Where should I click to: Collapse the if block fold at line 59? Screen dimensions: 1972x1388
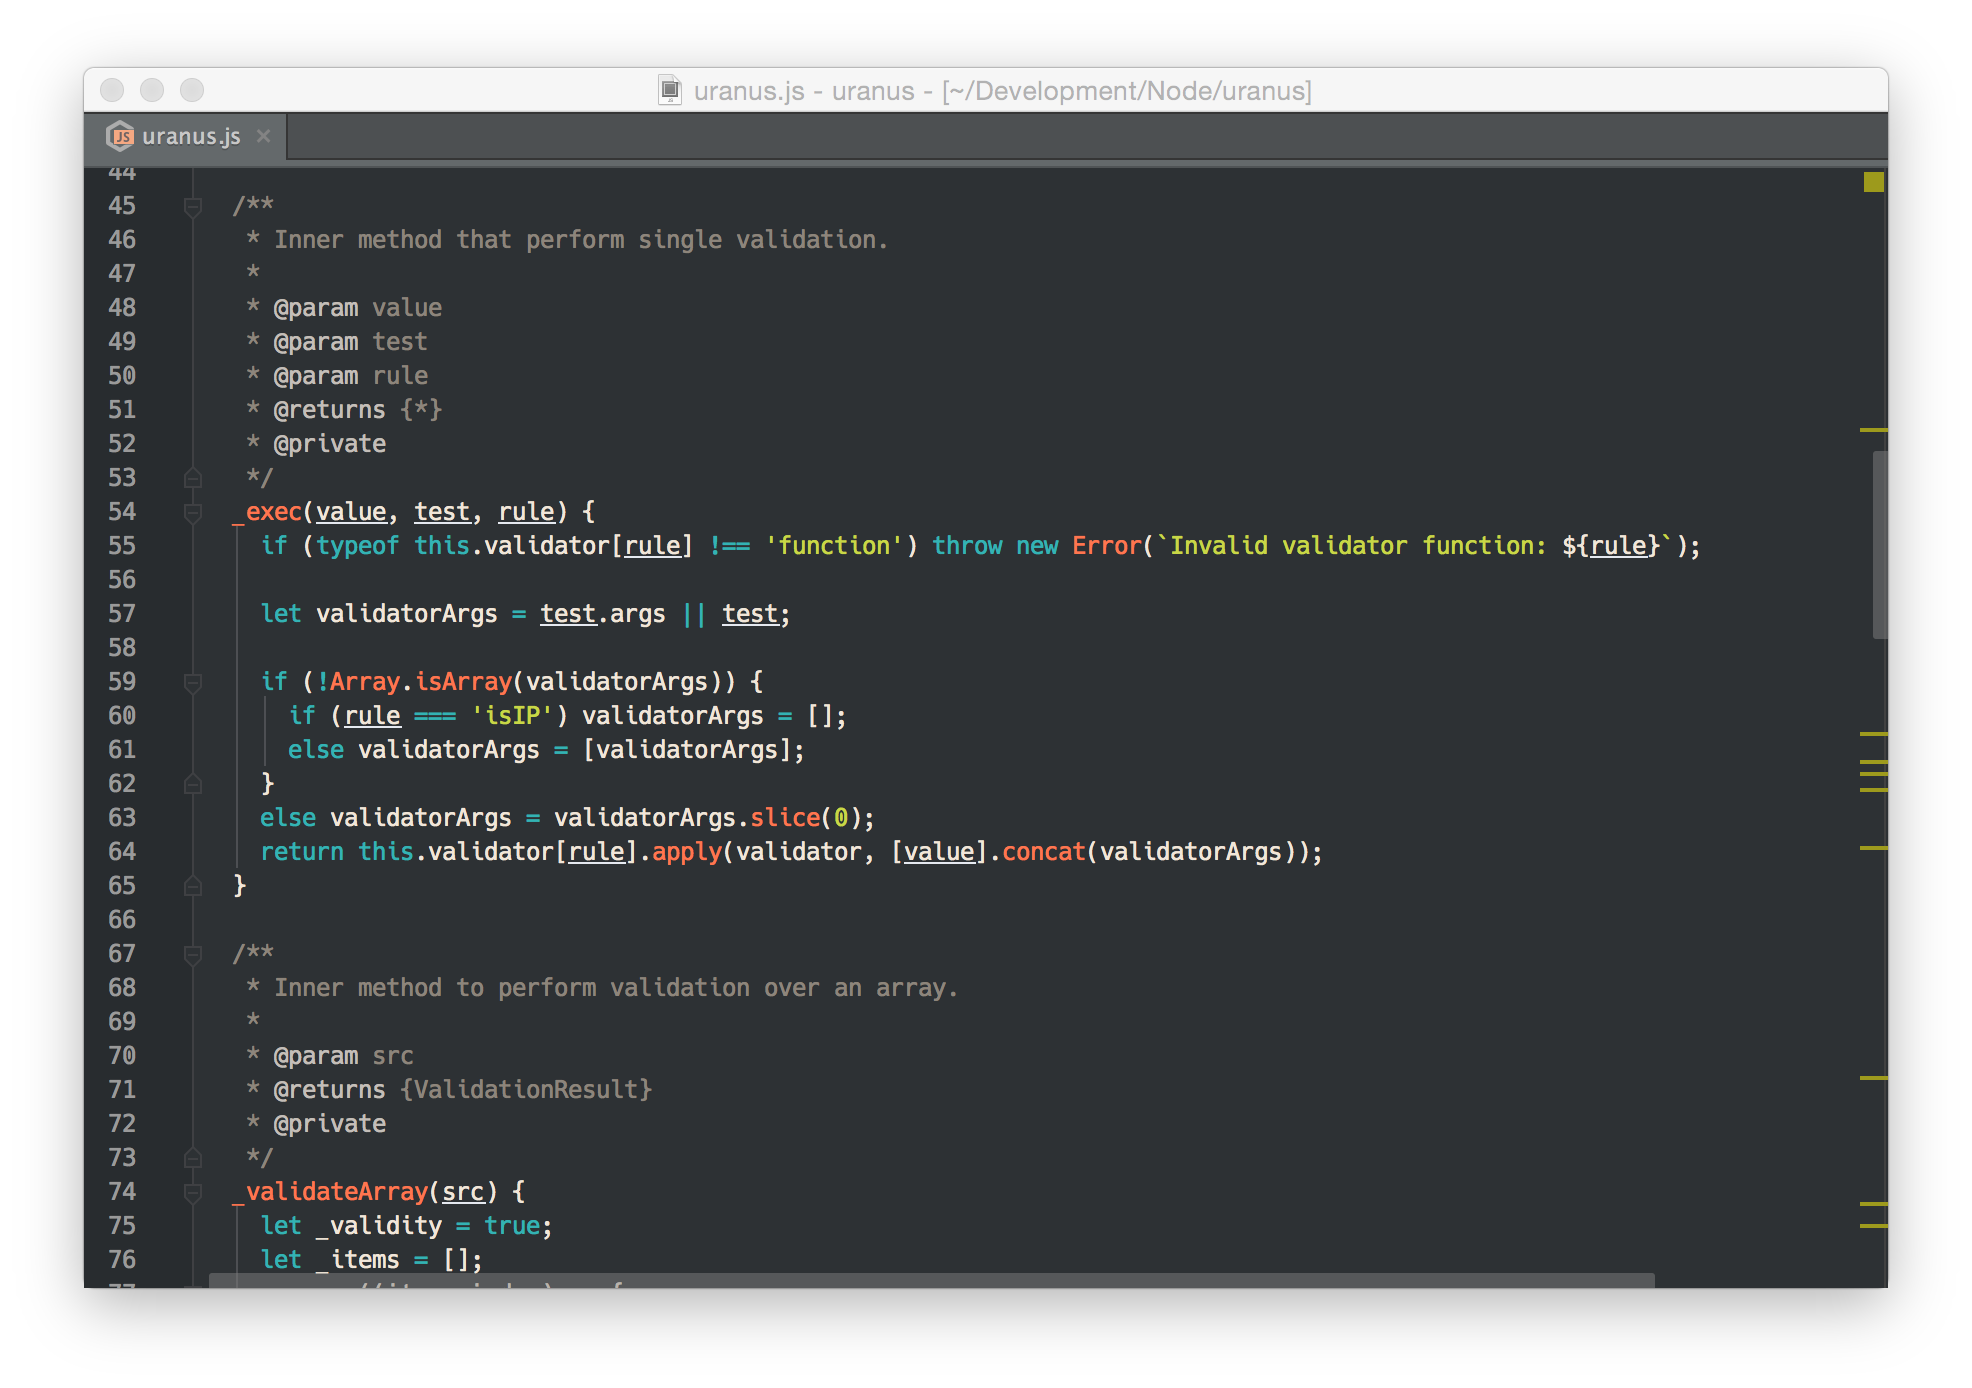click(193, 683)
